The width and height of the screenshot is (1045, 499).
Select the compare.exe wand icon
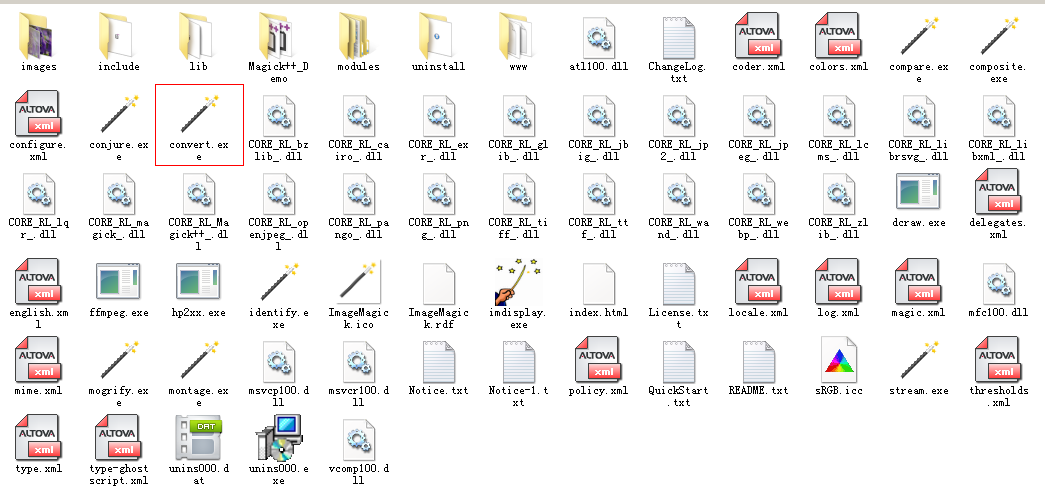919,36
